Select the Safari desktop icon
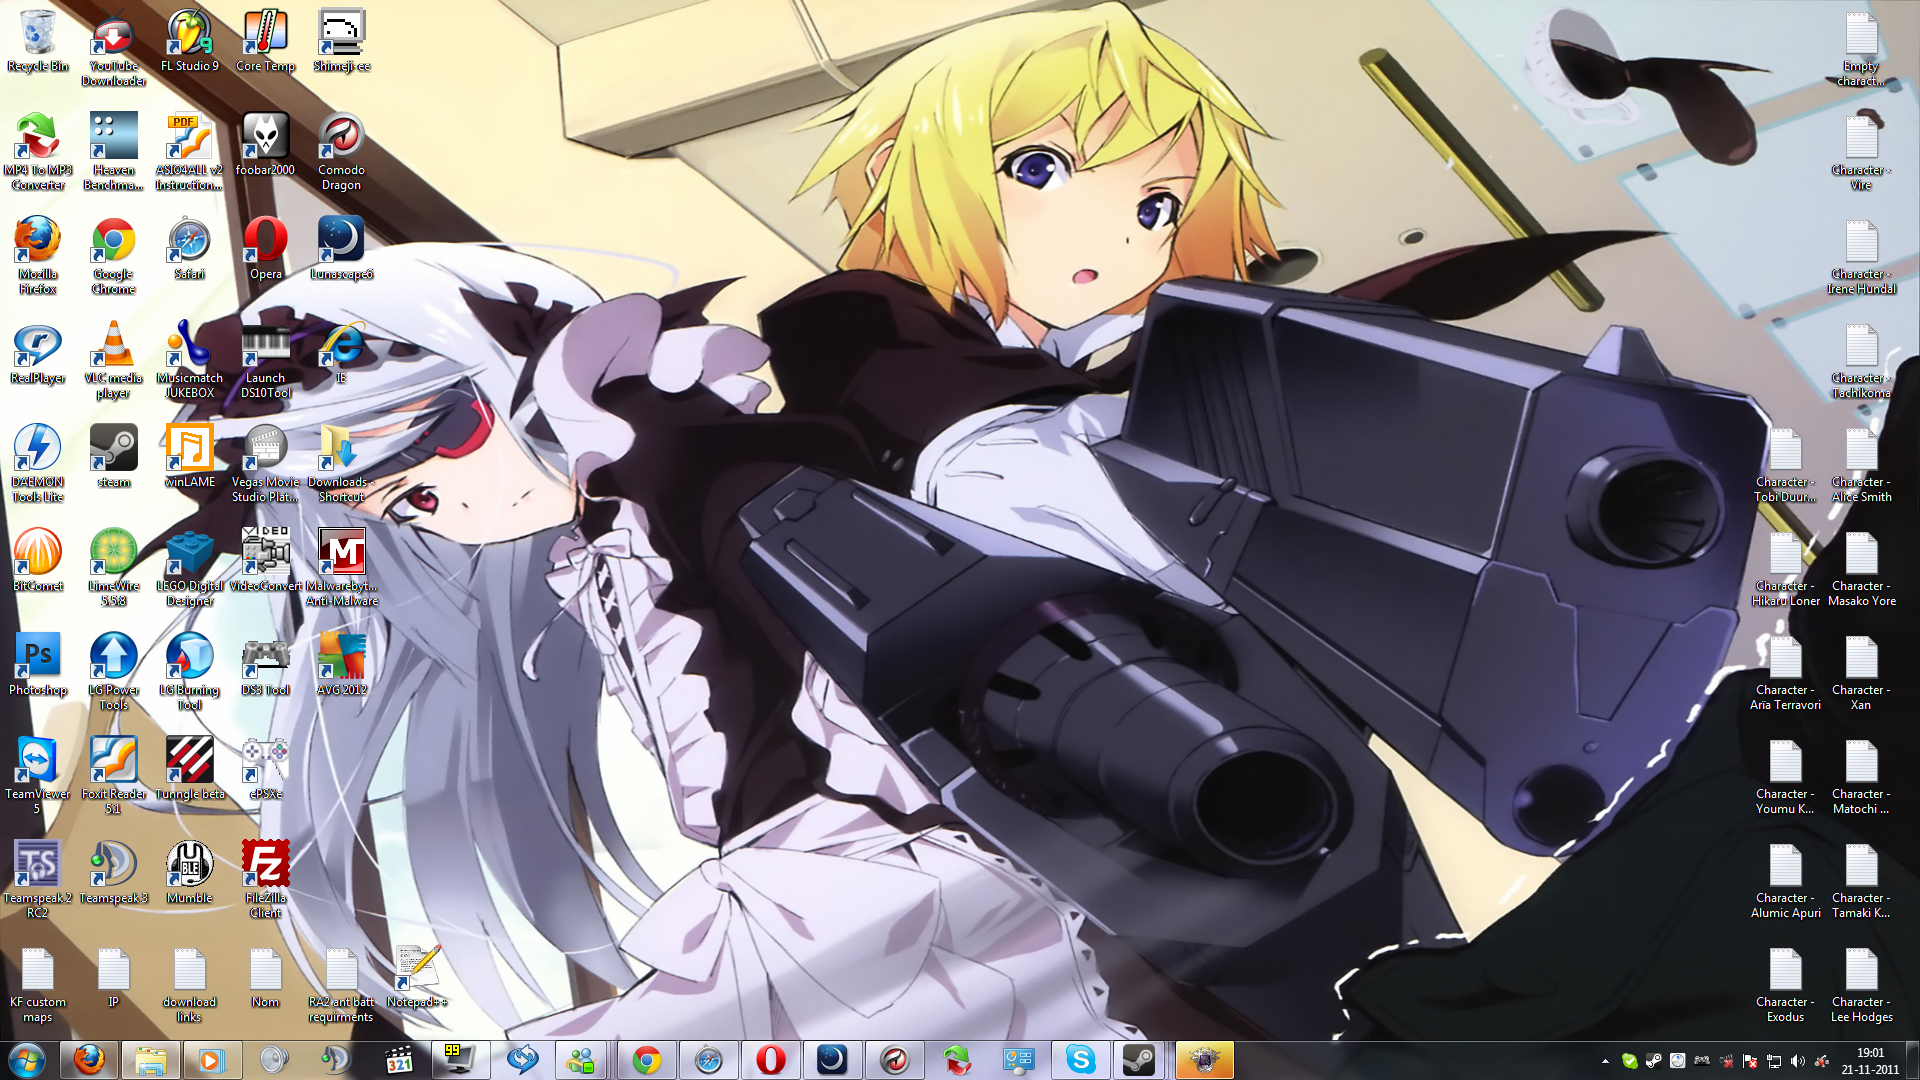 pyautogui.click(x=189, y=249)
